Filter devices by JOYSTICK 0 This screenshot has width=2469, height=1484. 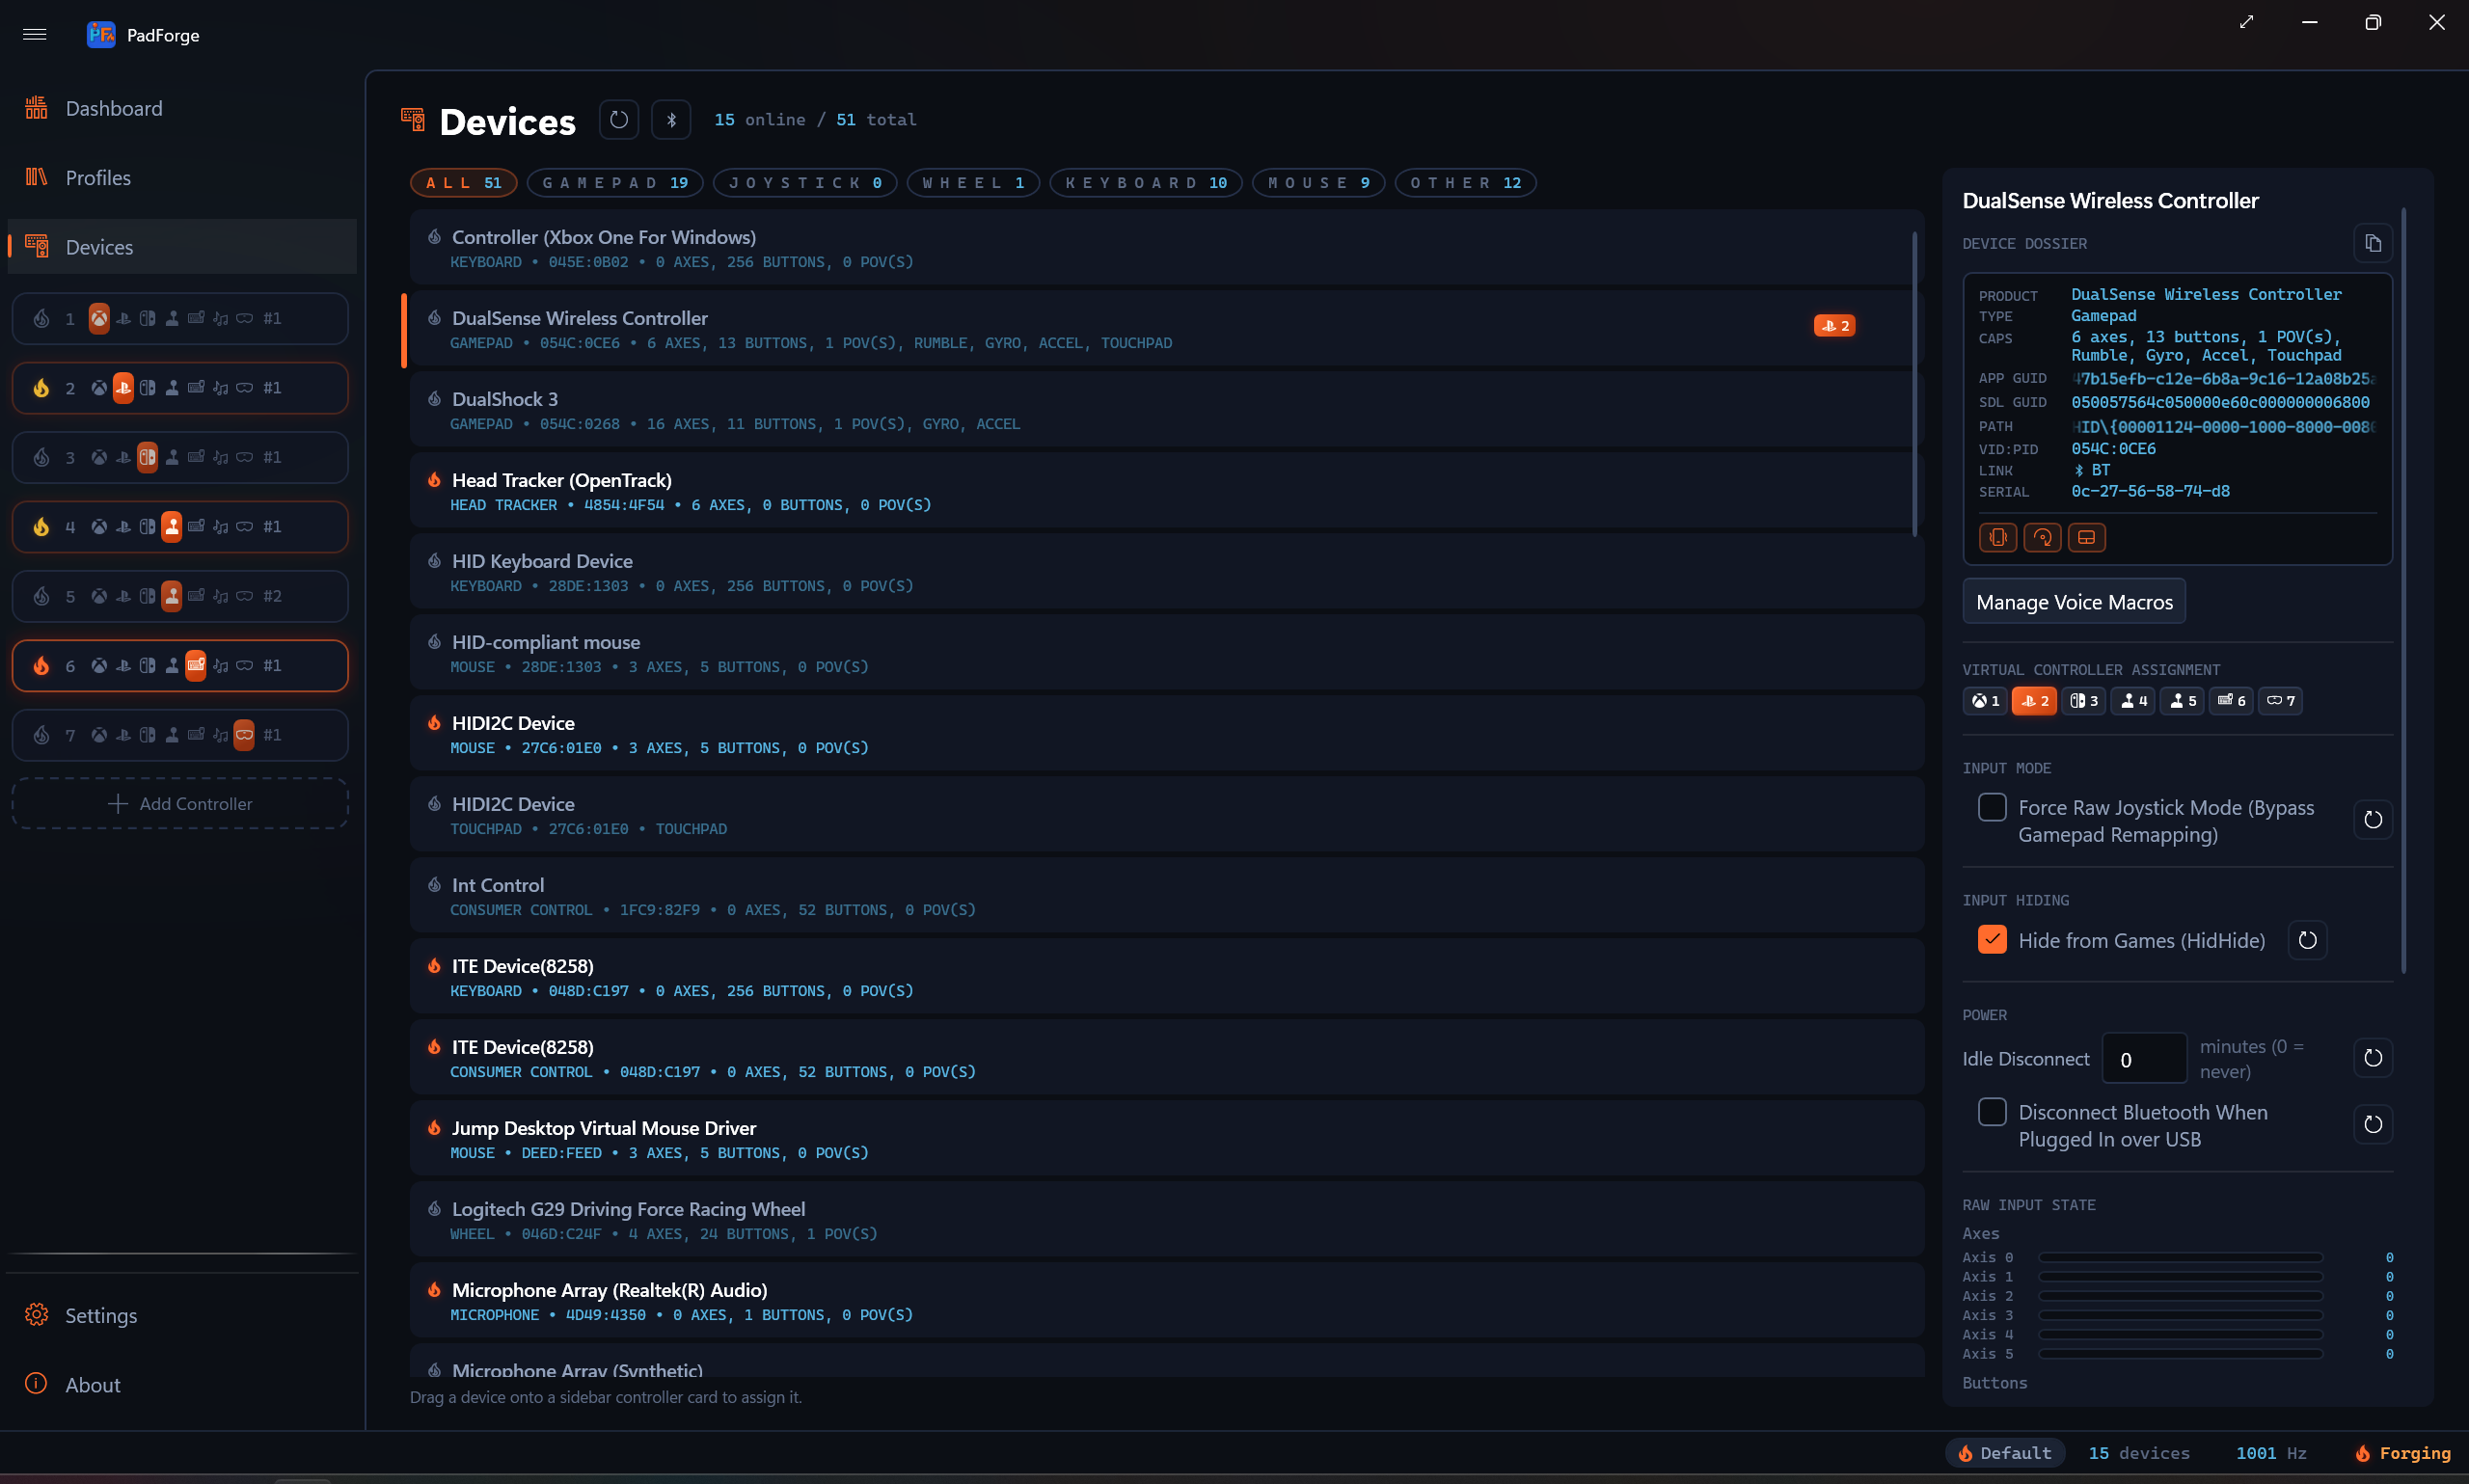click(x=806, y=183)
